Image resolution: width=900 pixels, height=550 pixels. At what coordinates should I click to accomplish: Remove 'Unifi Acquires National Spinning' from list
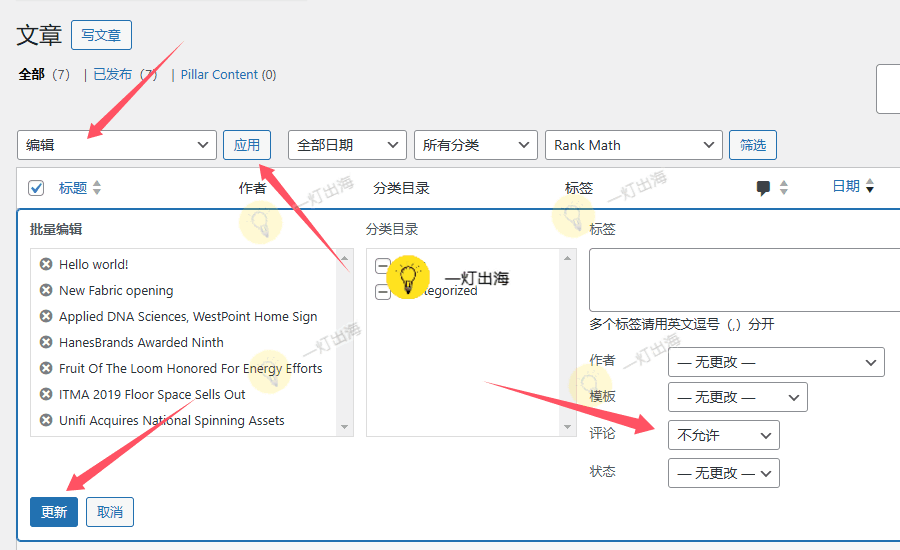coord(46,420)
